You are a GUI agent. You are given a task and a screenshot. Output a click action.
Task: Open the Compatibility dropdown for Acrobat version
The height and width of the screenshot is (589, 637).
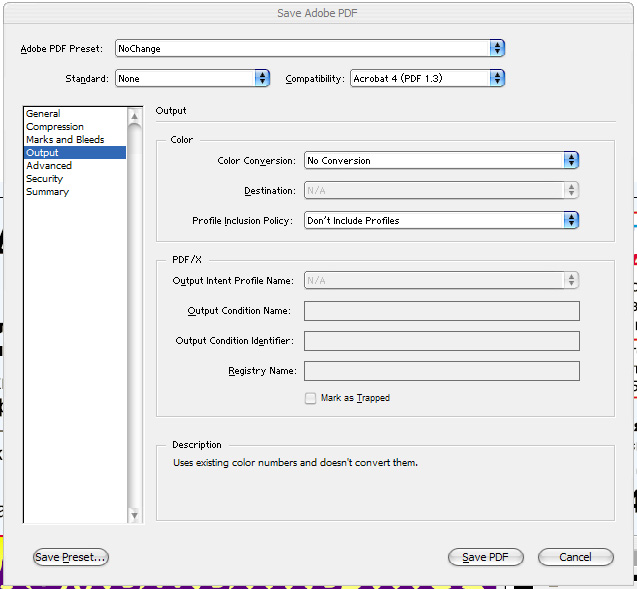click(427, 78)
